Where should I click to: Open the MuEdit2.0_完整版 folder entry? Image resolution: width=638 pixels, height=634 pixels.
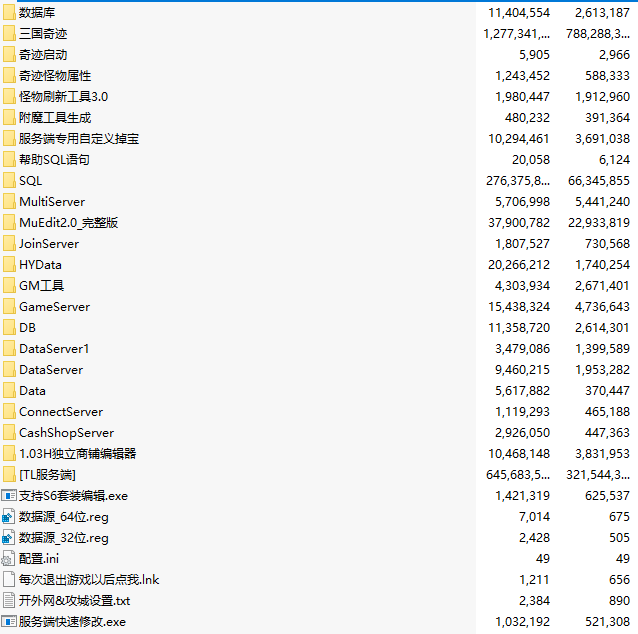point(68,222)
